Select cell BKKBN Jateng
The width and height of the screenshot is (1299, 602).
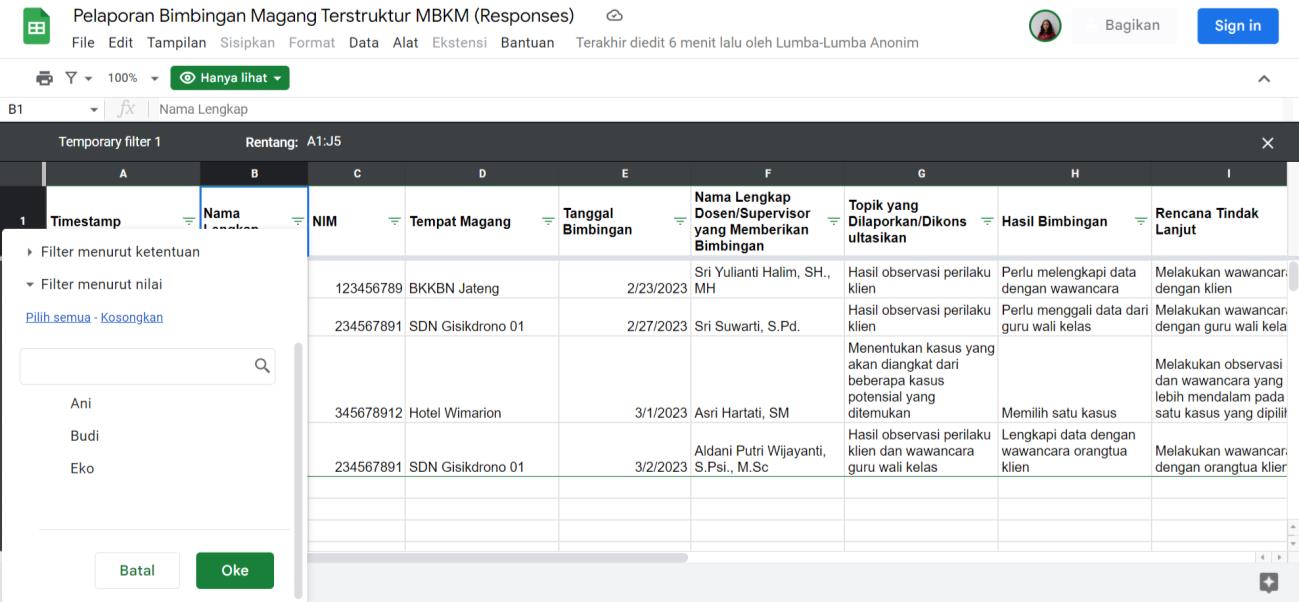(x=482, y=279)
